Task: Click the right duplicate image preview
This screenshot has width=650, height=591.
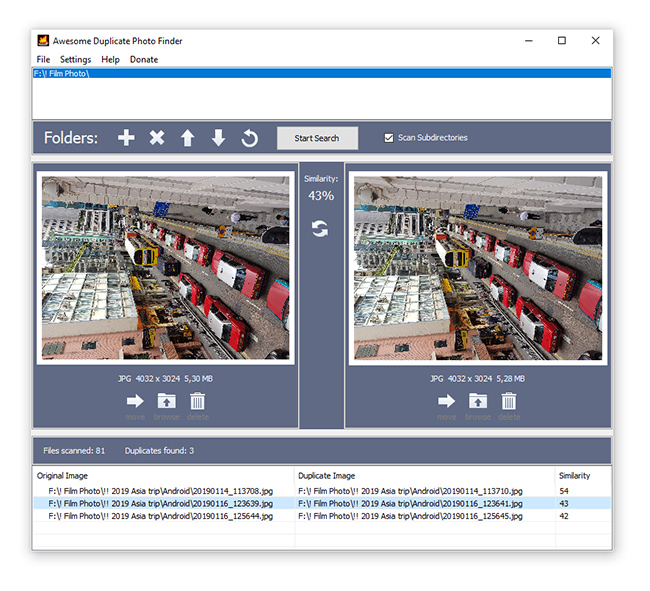Action: click(478, 268)
